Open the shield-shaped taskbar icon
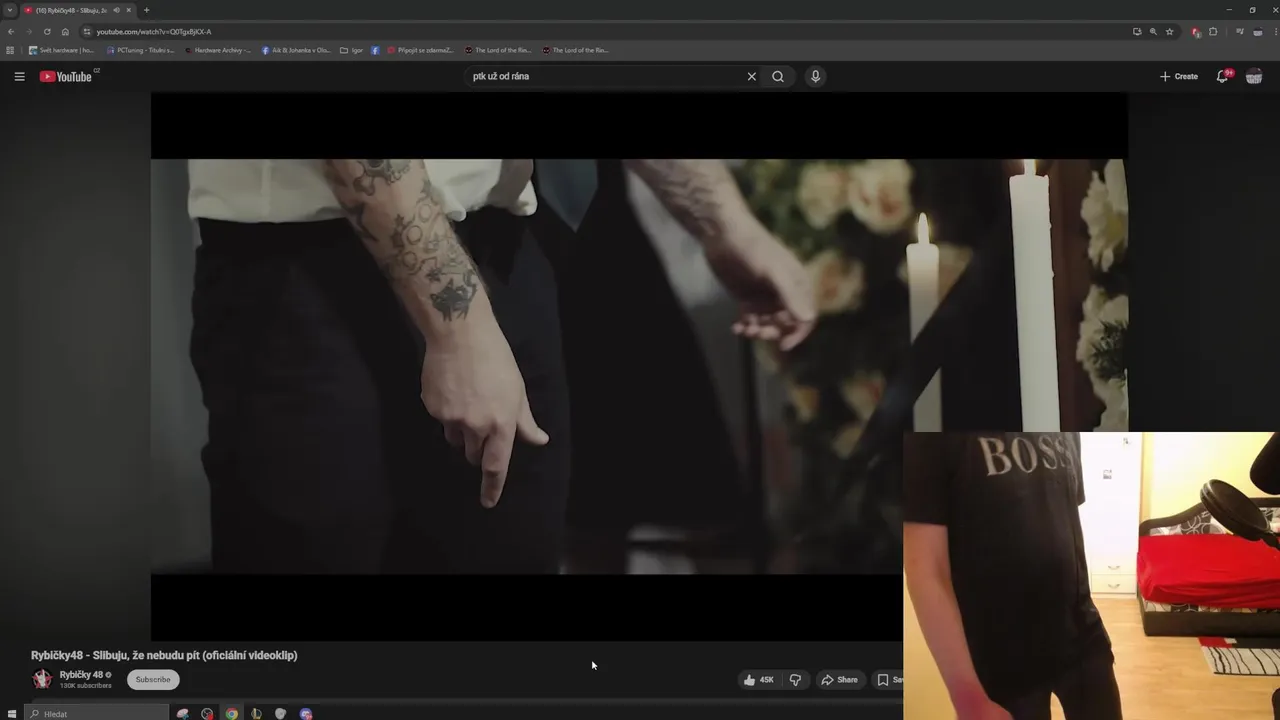This screenshot has height=720, width=1280. click(281, 714)
